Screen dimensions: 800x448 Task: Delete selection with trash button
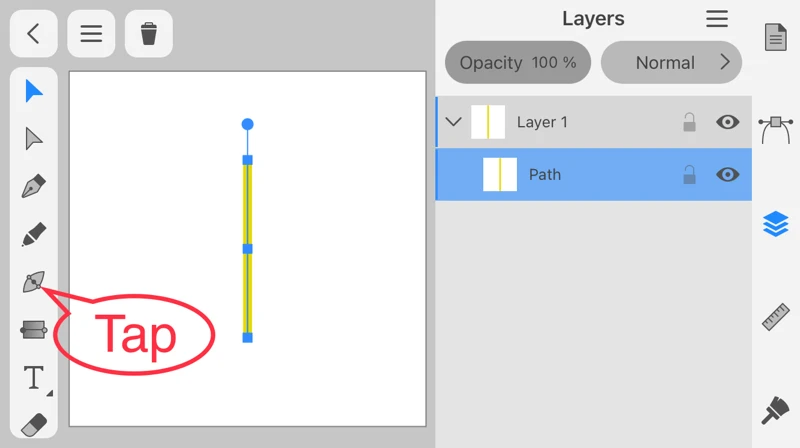tap(149, 34)
